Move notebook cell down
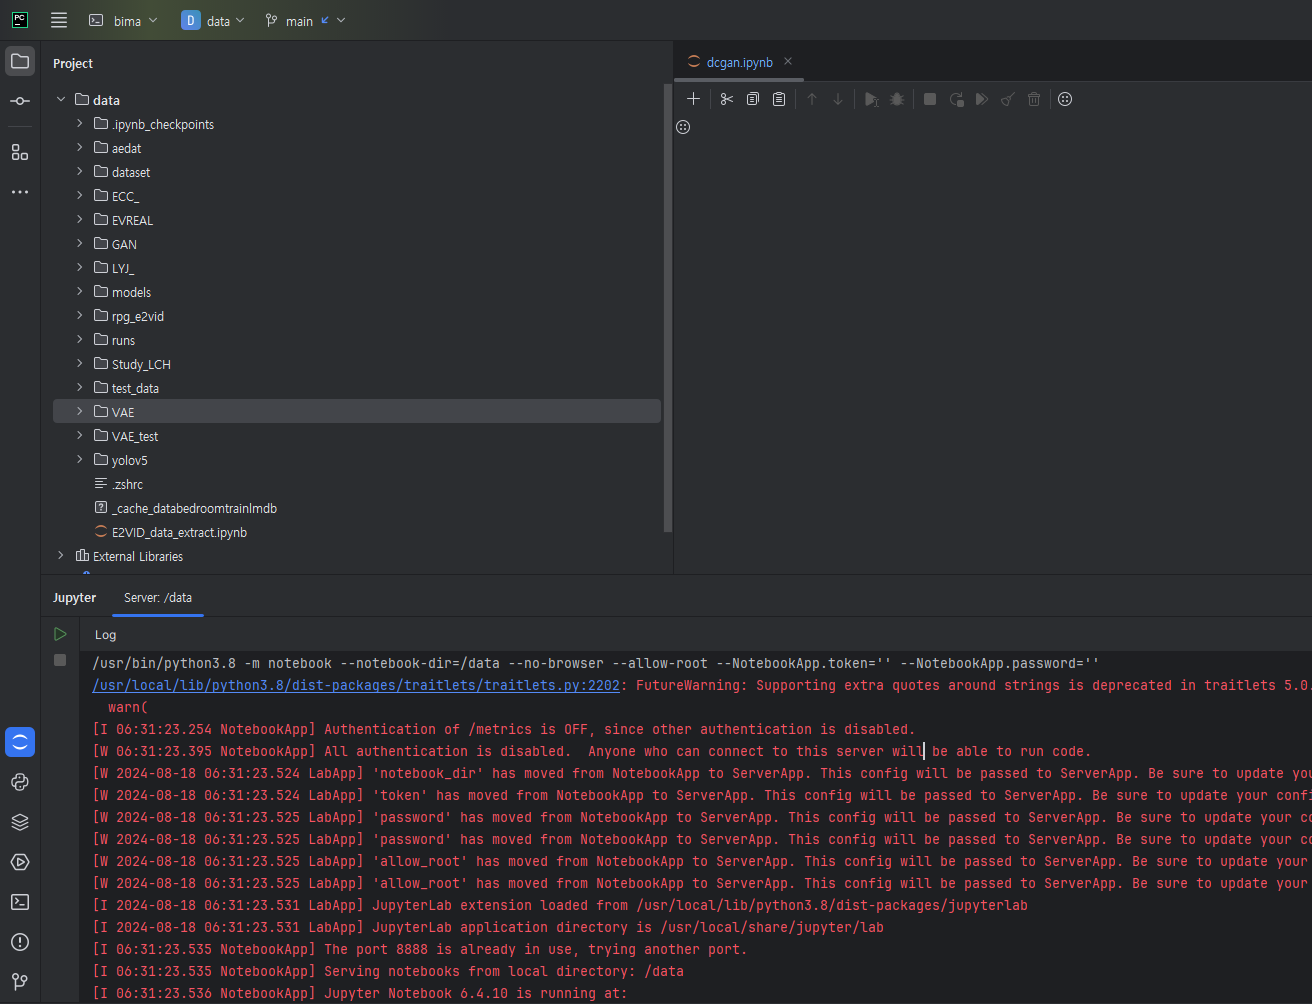The image size is (1312, 1004). (838, 99)
